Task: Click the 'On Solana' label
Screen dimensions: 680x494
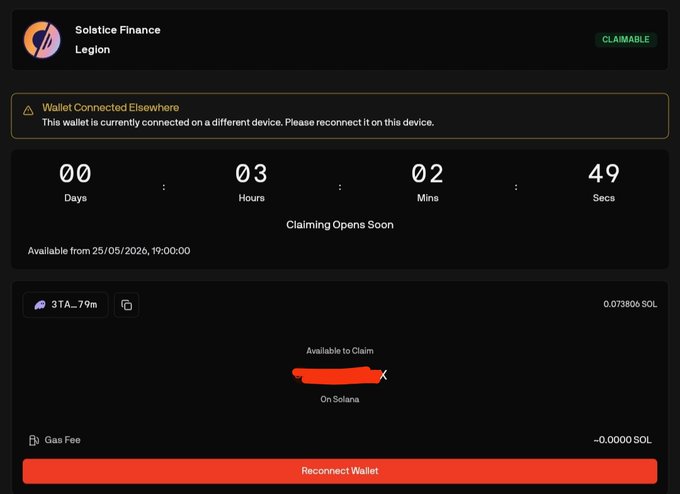Action: (340, 399)
